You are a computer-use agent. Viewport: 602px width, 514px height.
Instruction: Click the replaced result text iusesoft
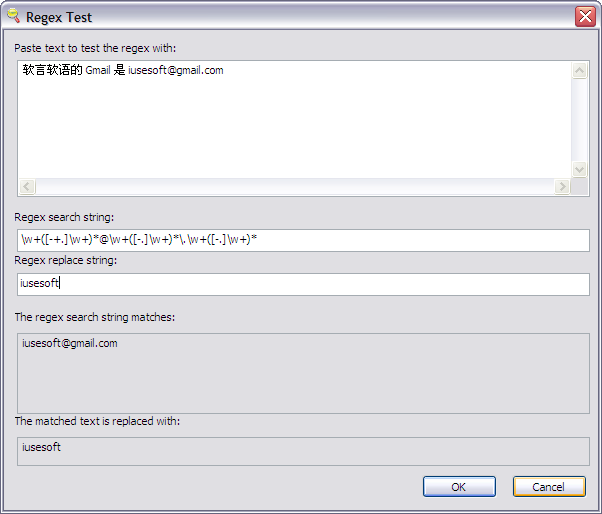(x=42, y=447)
